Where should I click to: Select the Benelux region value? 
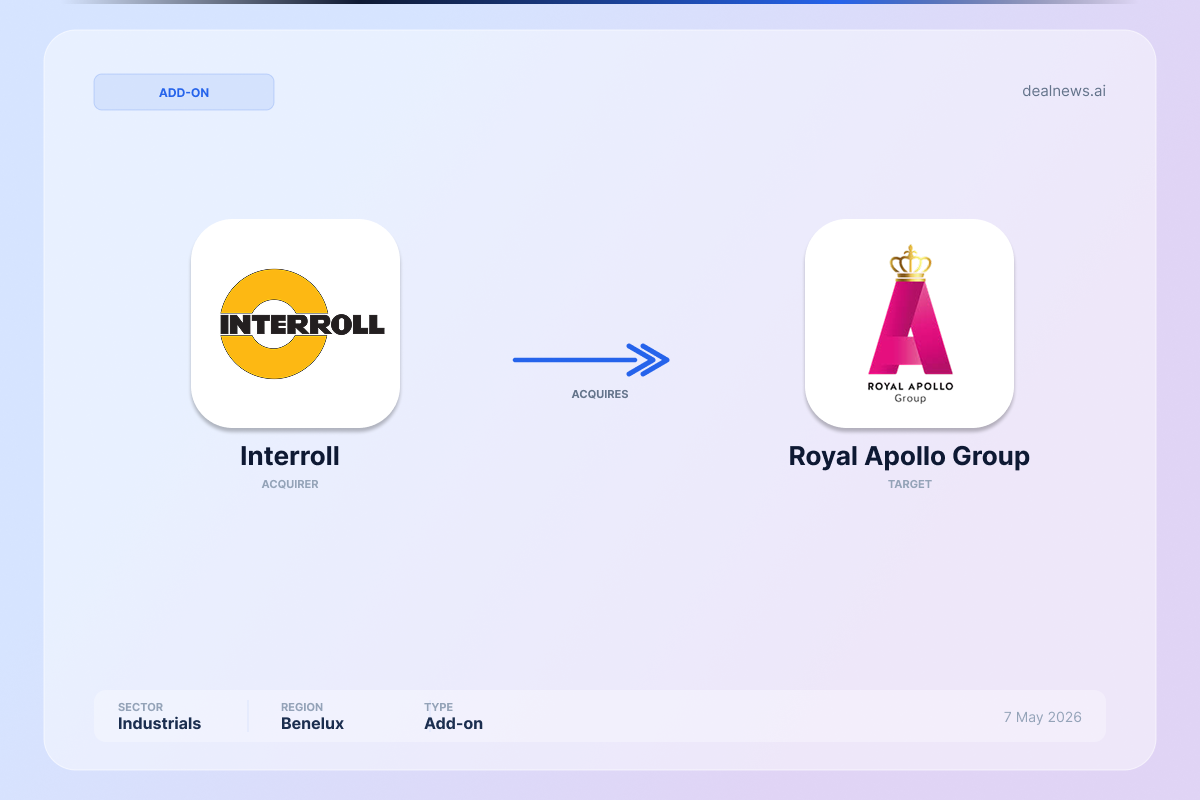(312, 724)
